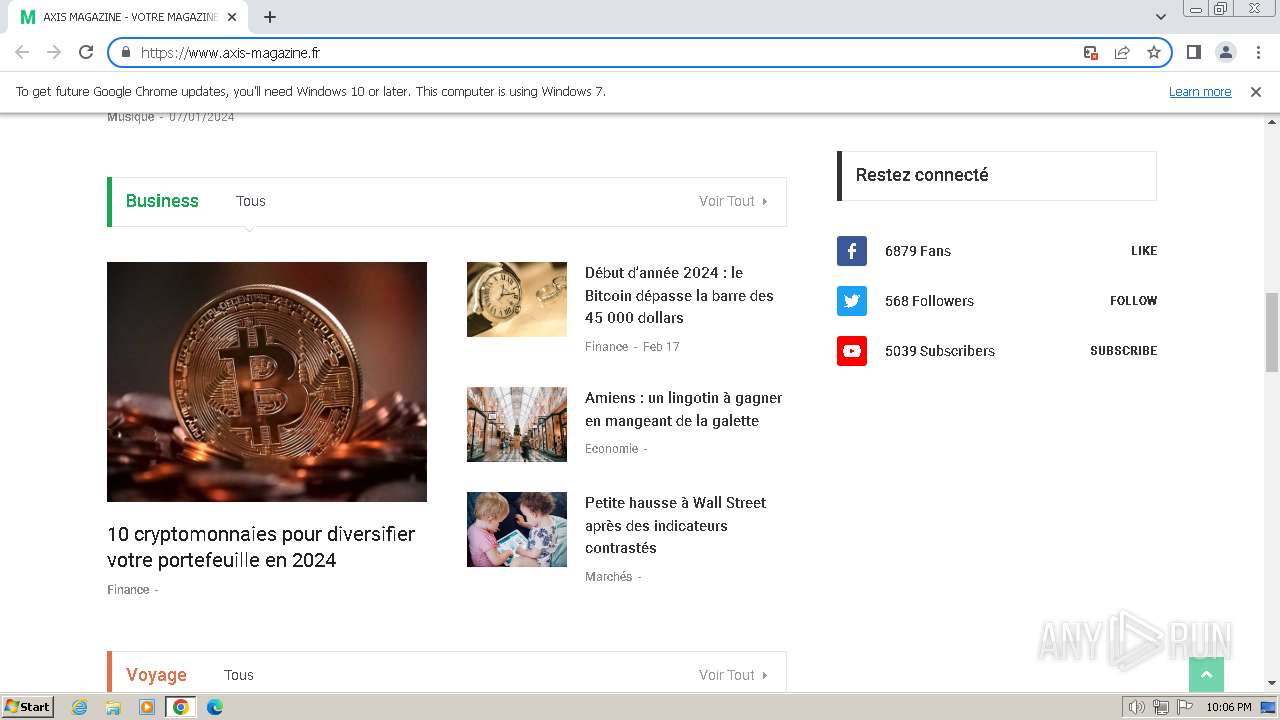The height and width of the screenshot is (720, 1280).
Task: Open Internet Explorer from the taskbar
Action: tap(80, 707)
